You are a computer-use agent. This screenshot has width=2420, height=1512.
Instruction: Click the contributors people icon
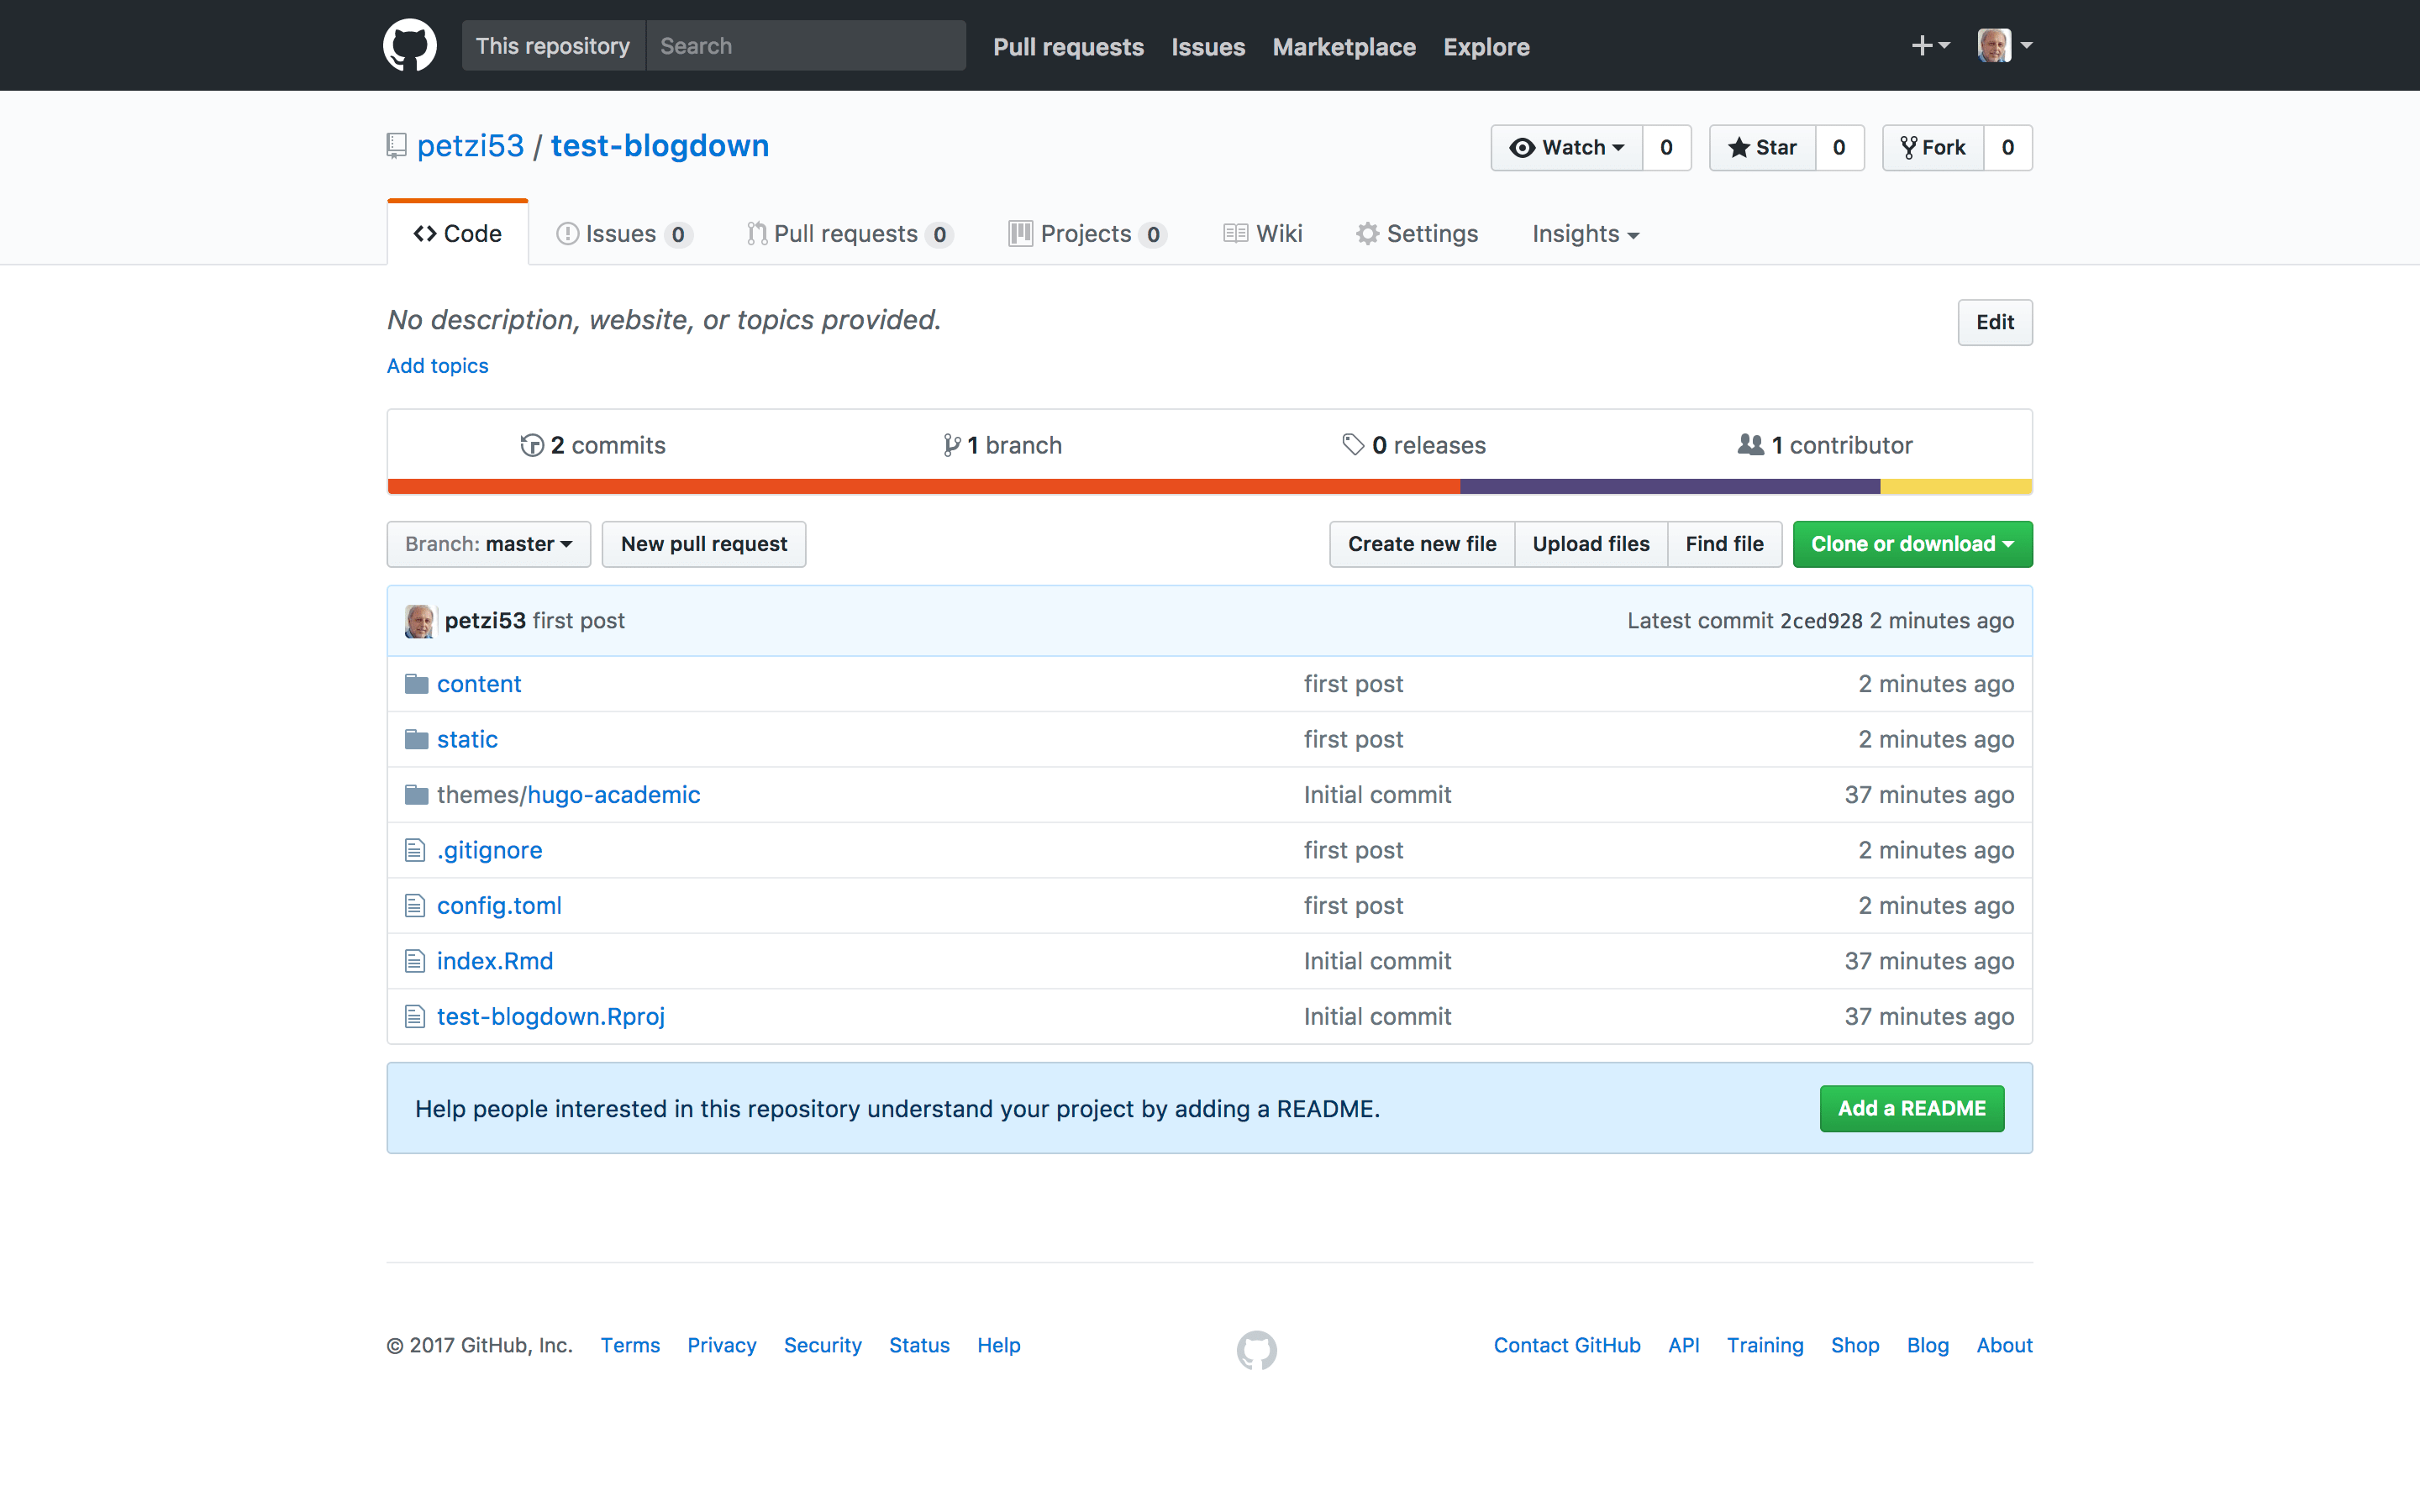point(1750,445)
